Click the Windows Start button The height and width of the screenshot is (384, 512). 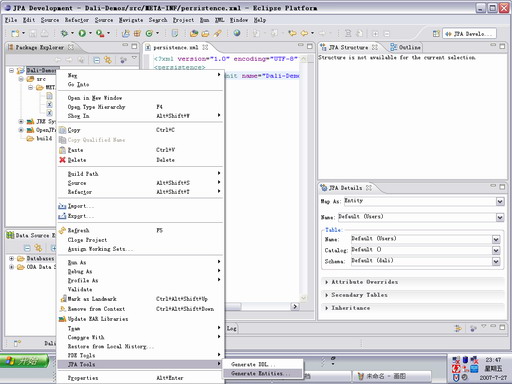click(24, 361)
